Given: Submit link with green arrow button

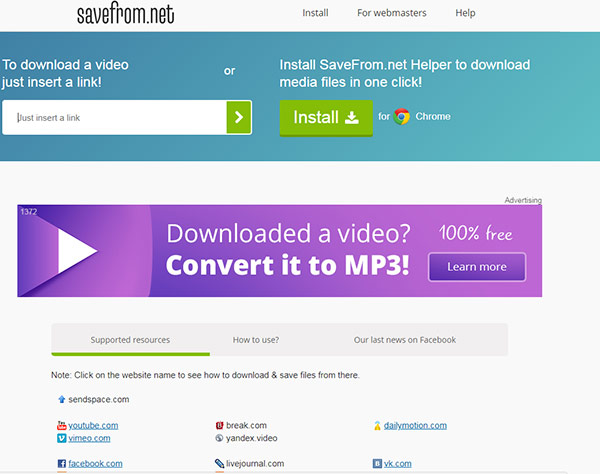Looking at the screenshot, I should tap(239, 117).
